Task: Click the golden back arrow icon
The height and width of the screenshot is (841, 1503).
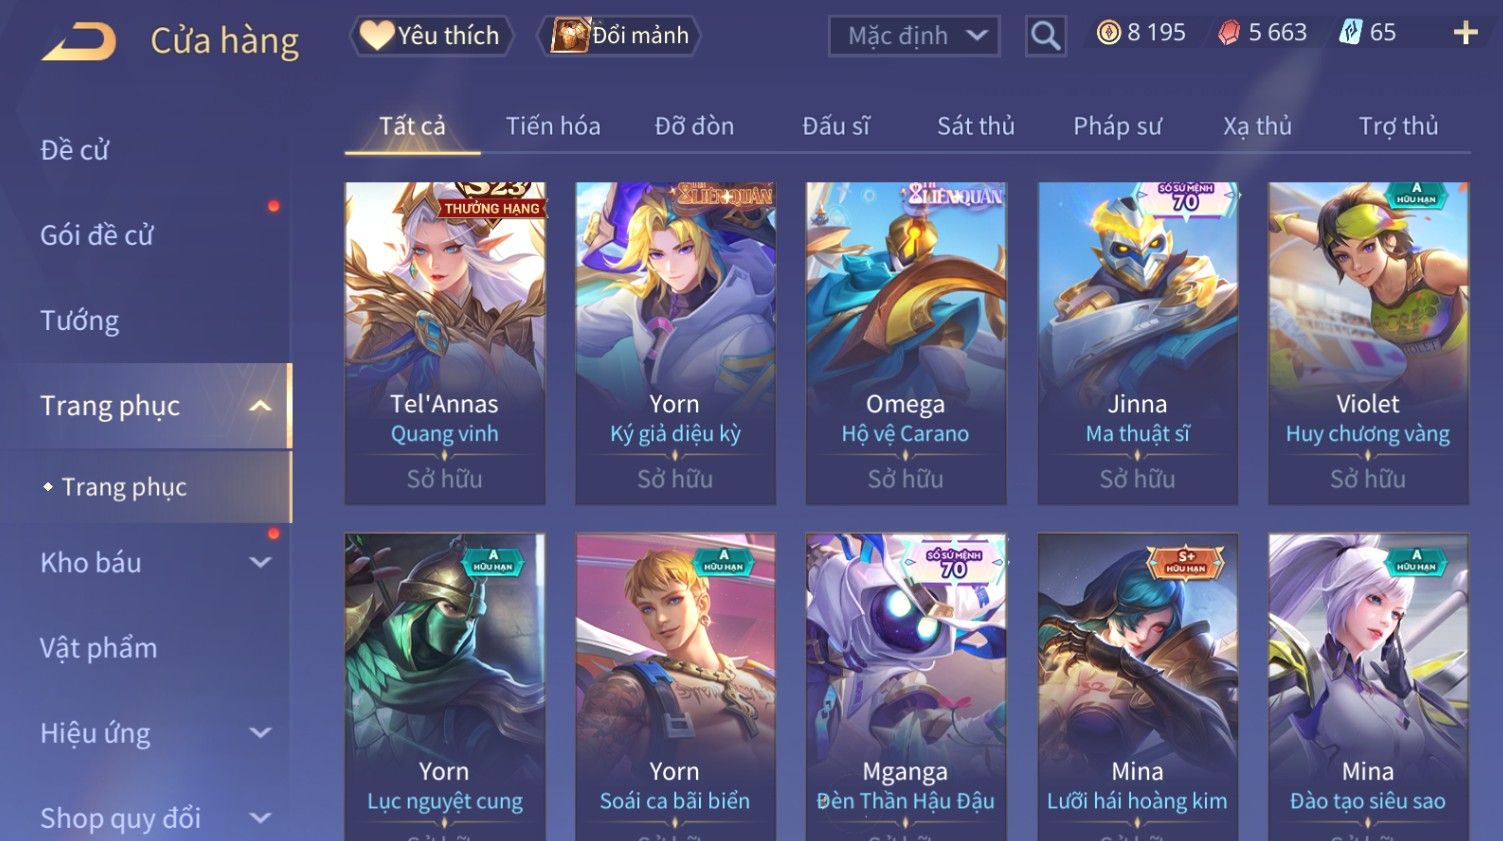Action: pyautogui.click(x=79, y=42)
